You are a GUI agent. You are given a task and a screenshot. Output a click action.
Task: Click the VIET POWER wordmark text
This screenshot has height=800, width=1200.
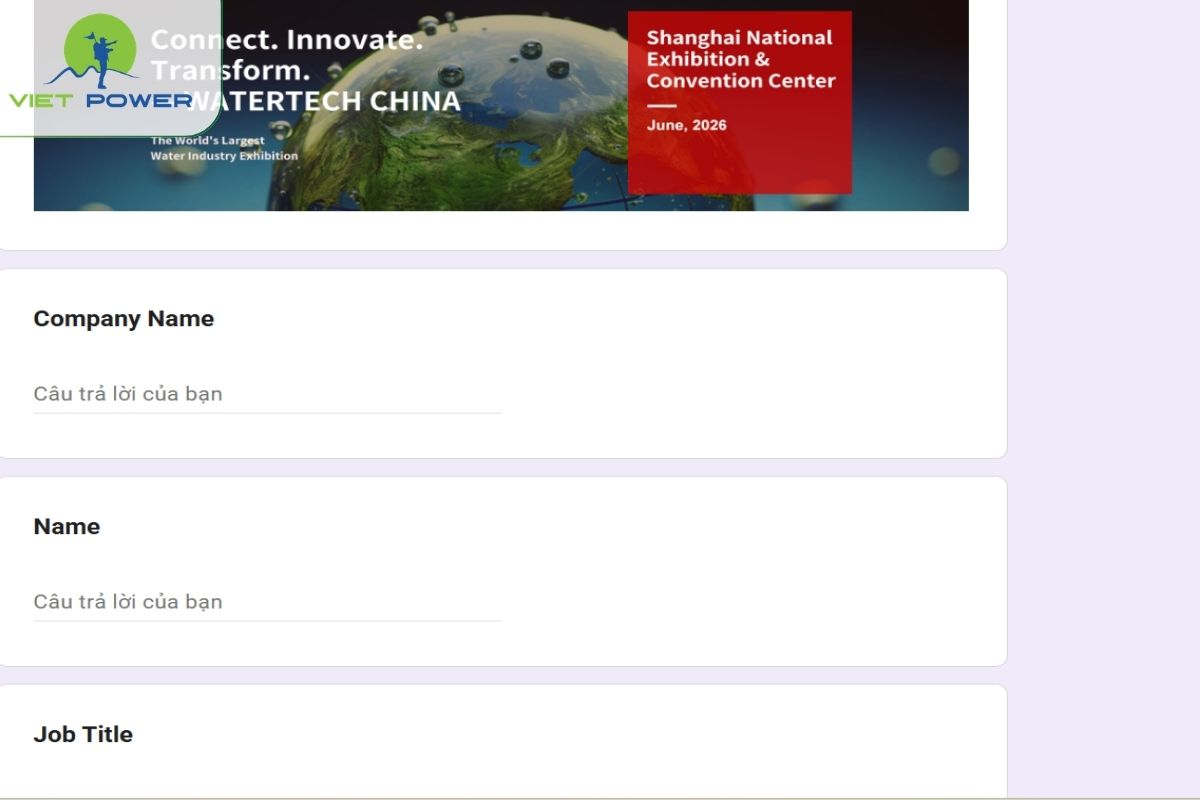click(x=100, y=100)
